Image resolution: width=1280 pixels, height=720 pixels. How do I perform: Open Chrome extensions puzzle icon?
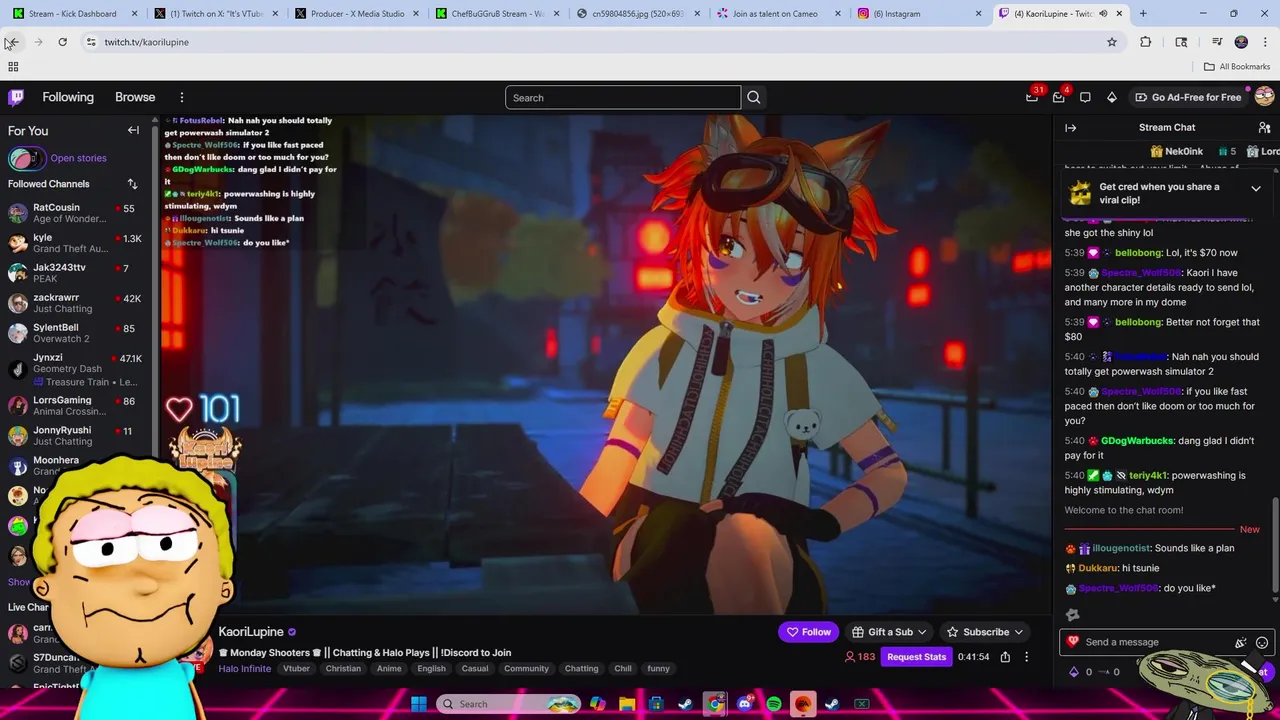(1145, 42)
